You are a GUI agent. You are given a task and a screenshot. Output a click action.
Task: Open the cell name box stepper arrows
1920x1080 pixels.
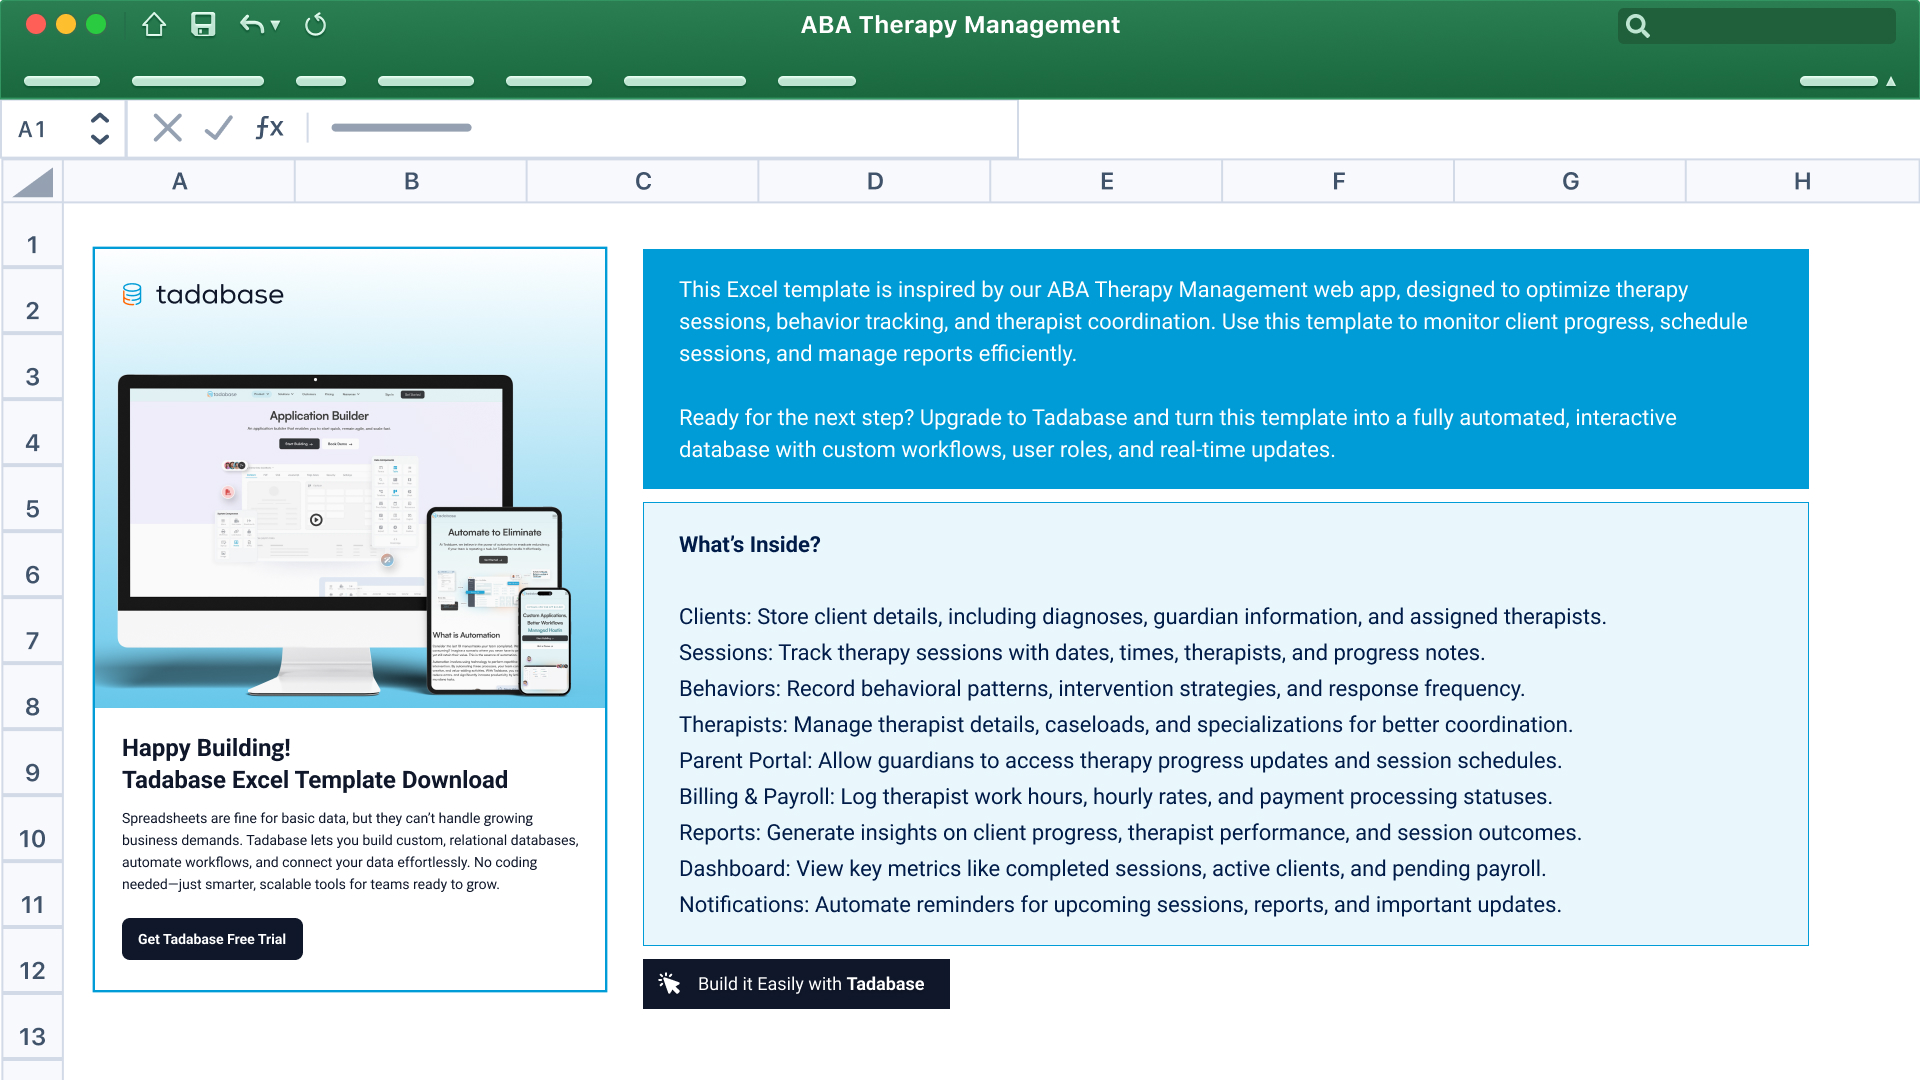[100, 128]
